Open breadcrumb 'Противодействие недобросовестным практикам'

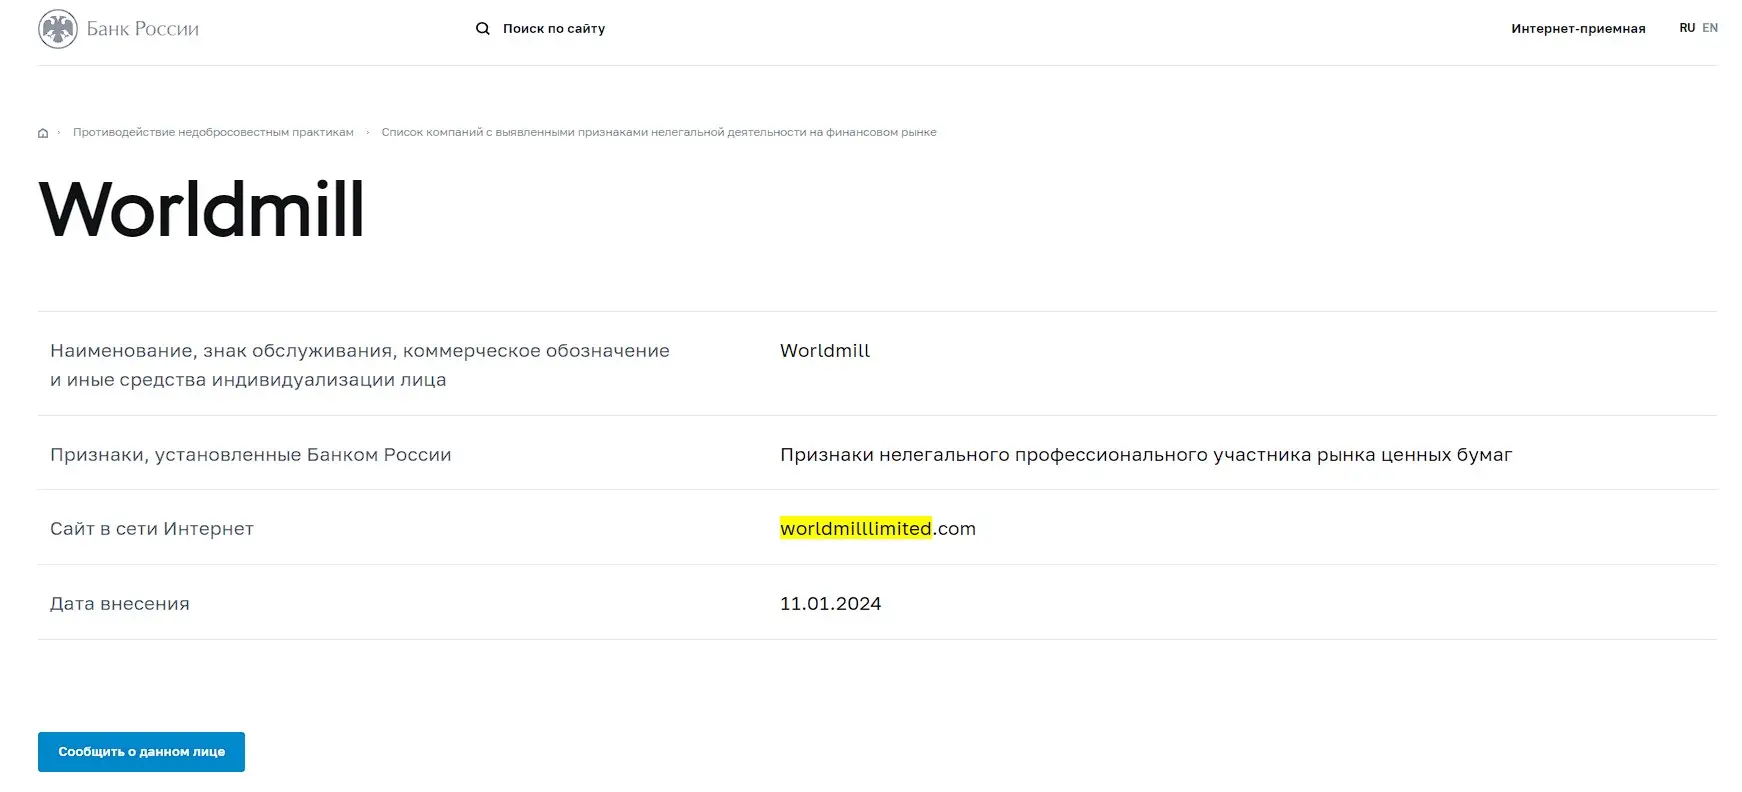213,132
